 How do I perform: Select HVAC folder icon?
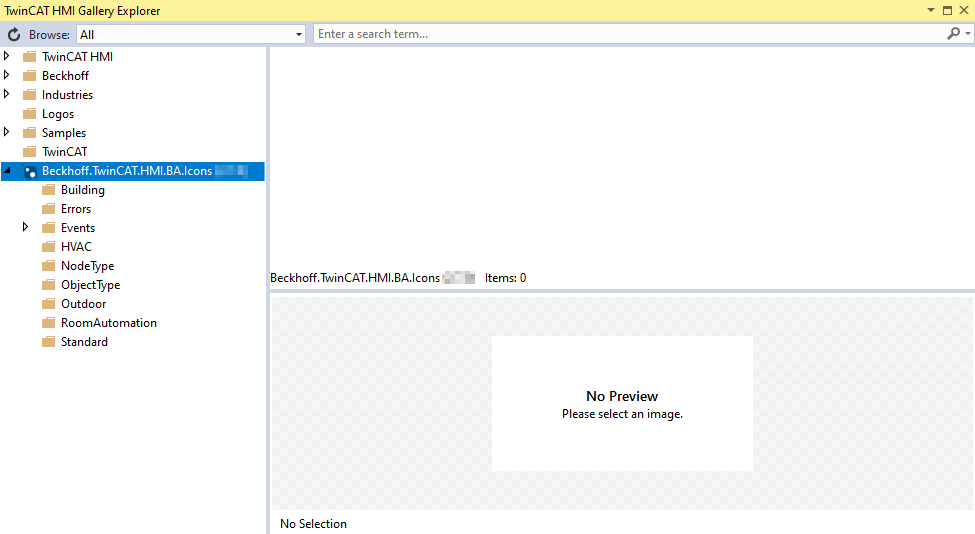coord(49,247)
